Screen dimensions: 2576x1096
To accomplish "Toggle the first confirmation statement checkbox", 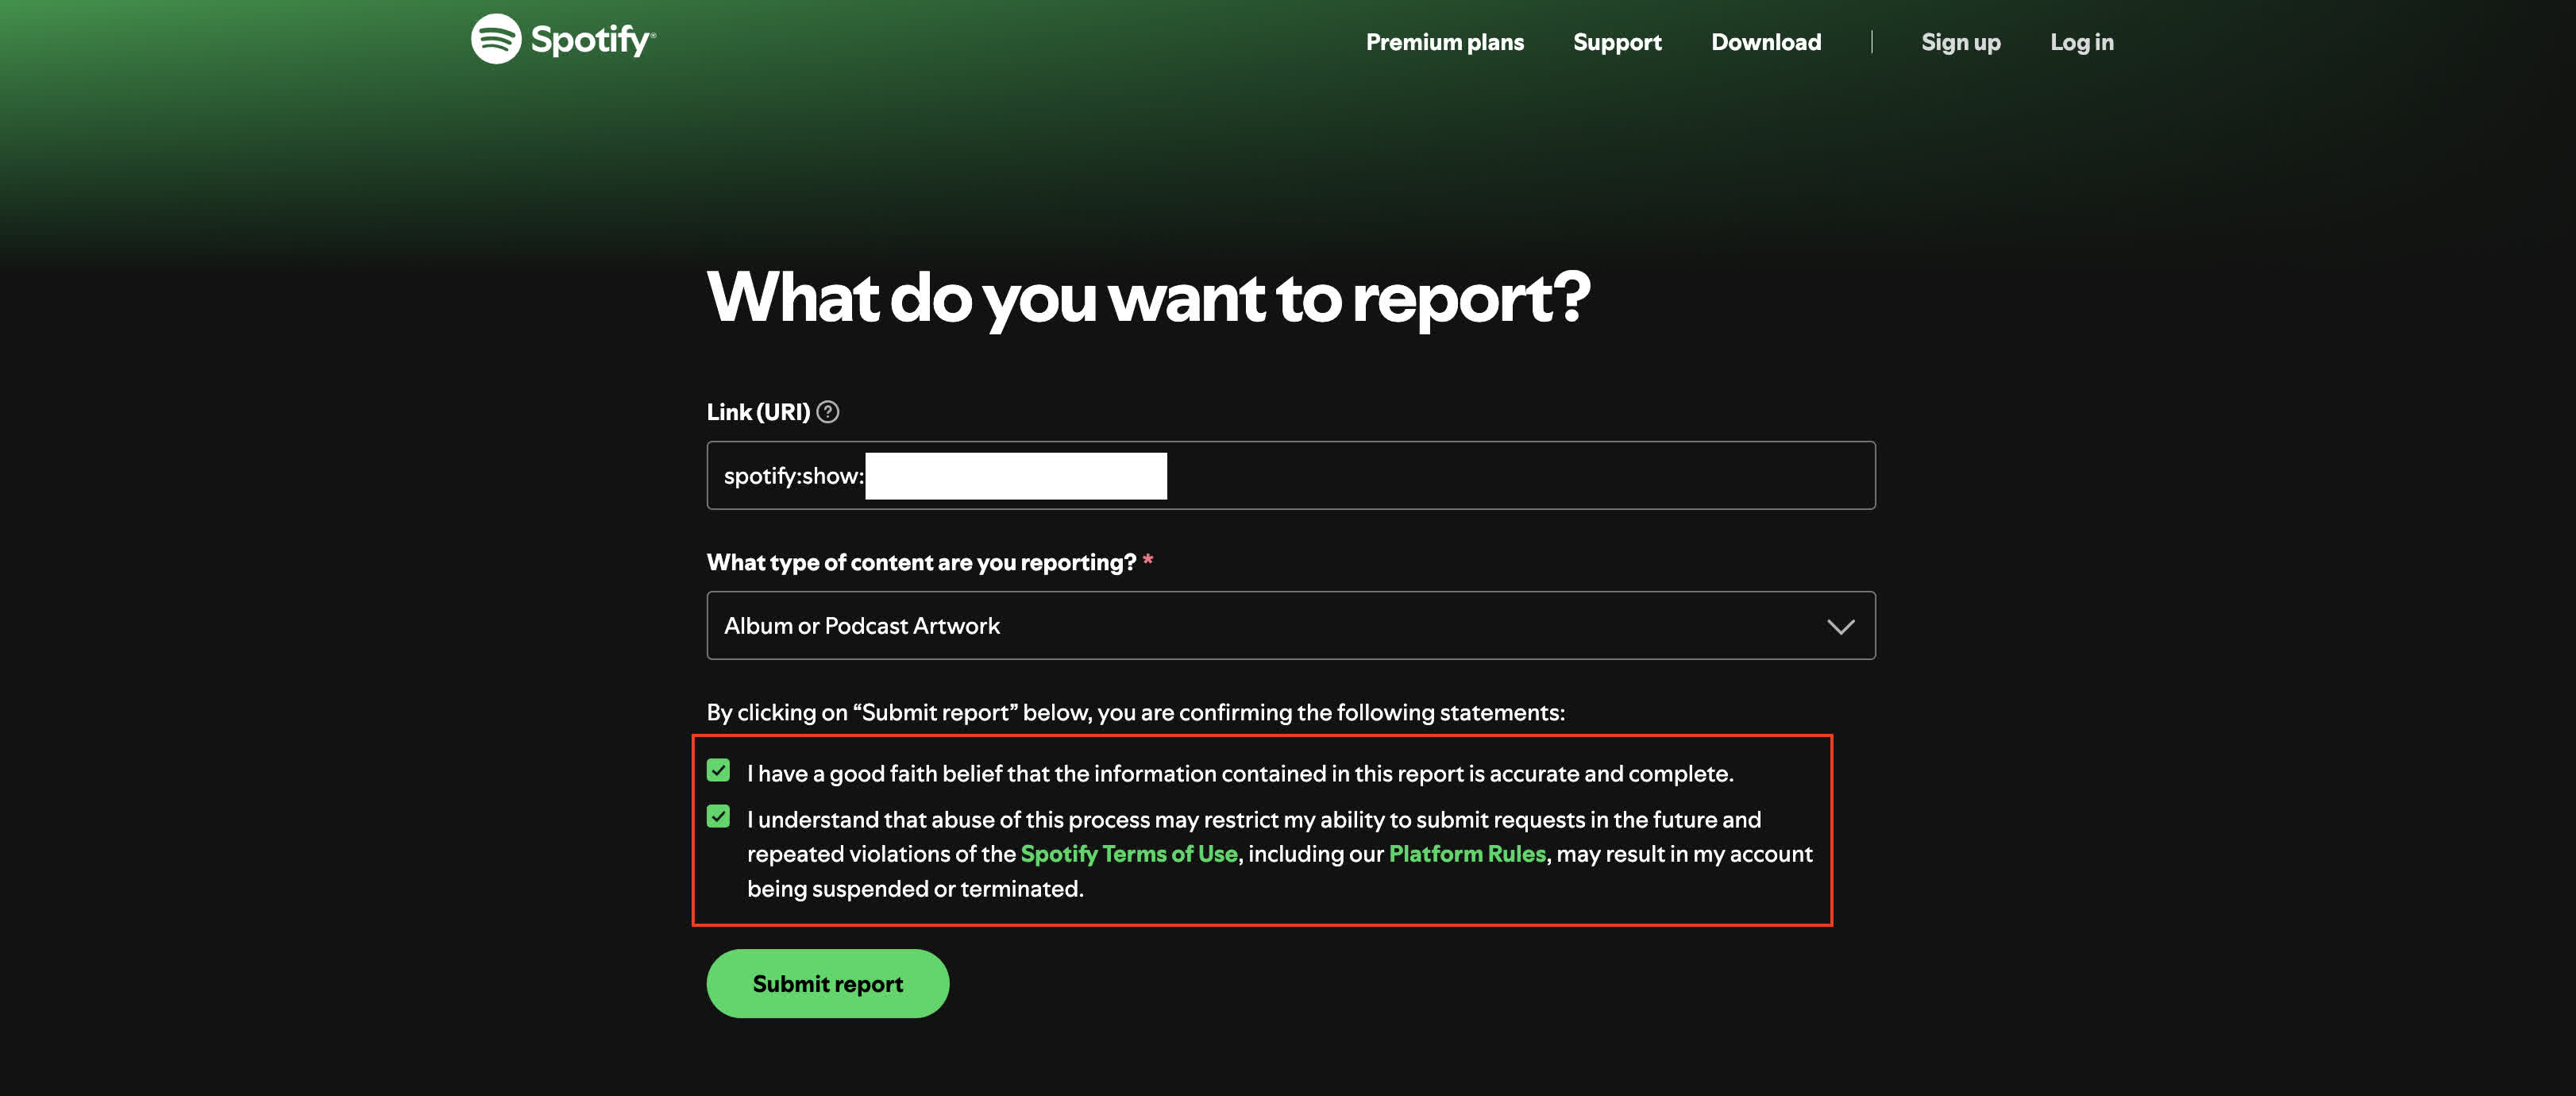I will tap(719, 770).
